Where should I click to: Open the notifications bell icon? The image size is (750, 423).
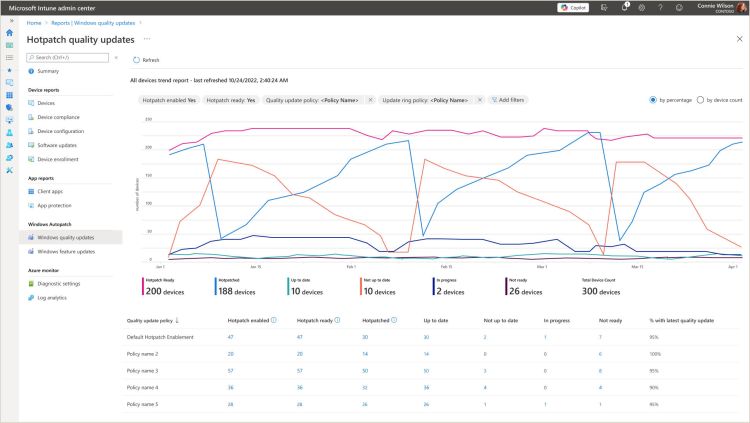coord(626,7)
